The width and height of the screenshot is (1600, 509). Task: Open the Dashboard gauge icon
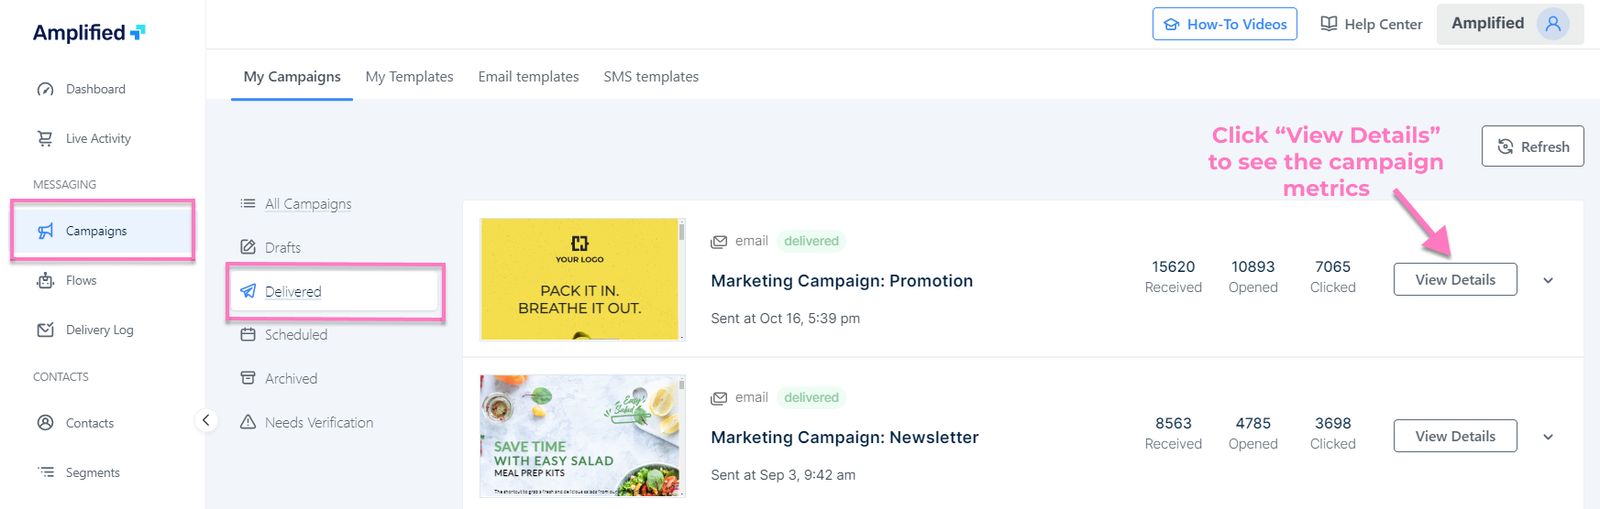(45, 89)
